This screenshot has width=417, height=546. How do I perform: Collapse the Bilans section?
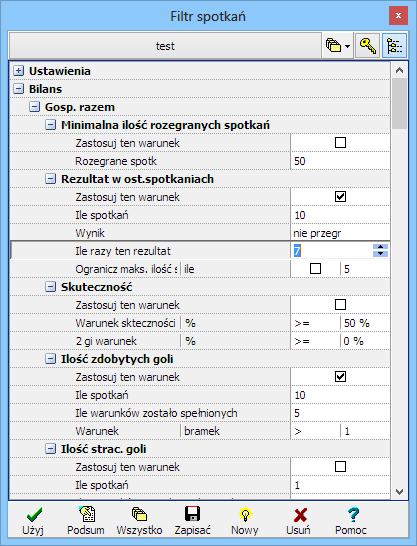(18, 89)
